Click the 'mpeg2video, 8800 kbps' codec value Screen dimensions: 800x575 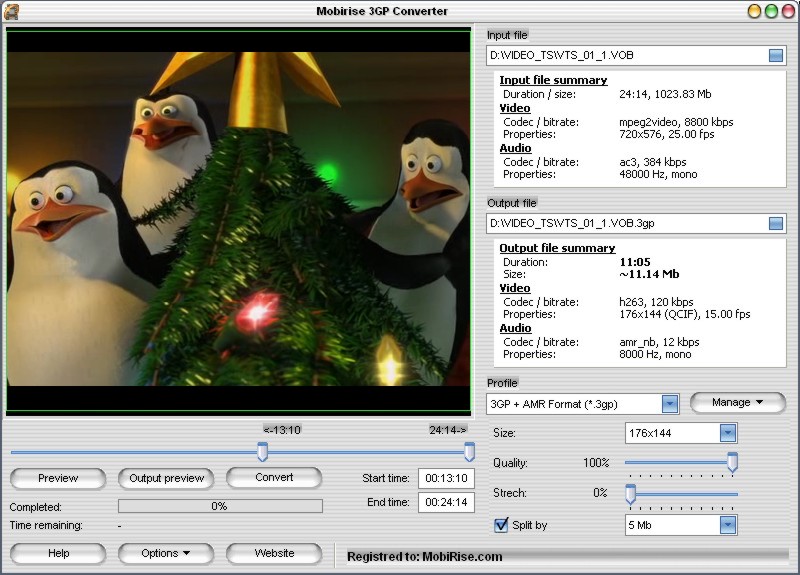676,122
